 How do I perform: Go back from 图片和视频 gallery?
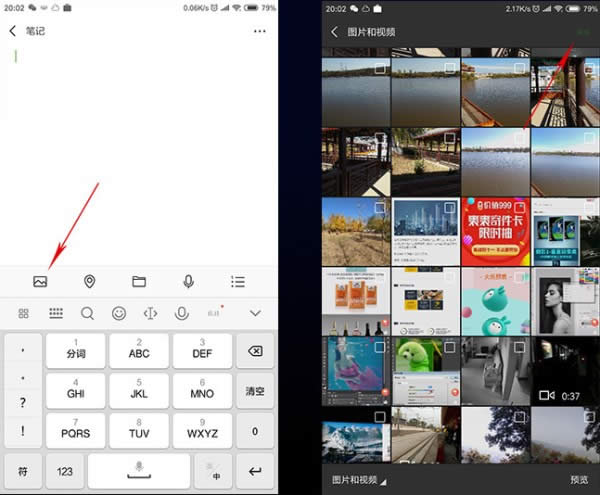(x=334, y=32)
